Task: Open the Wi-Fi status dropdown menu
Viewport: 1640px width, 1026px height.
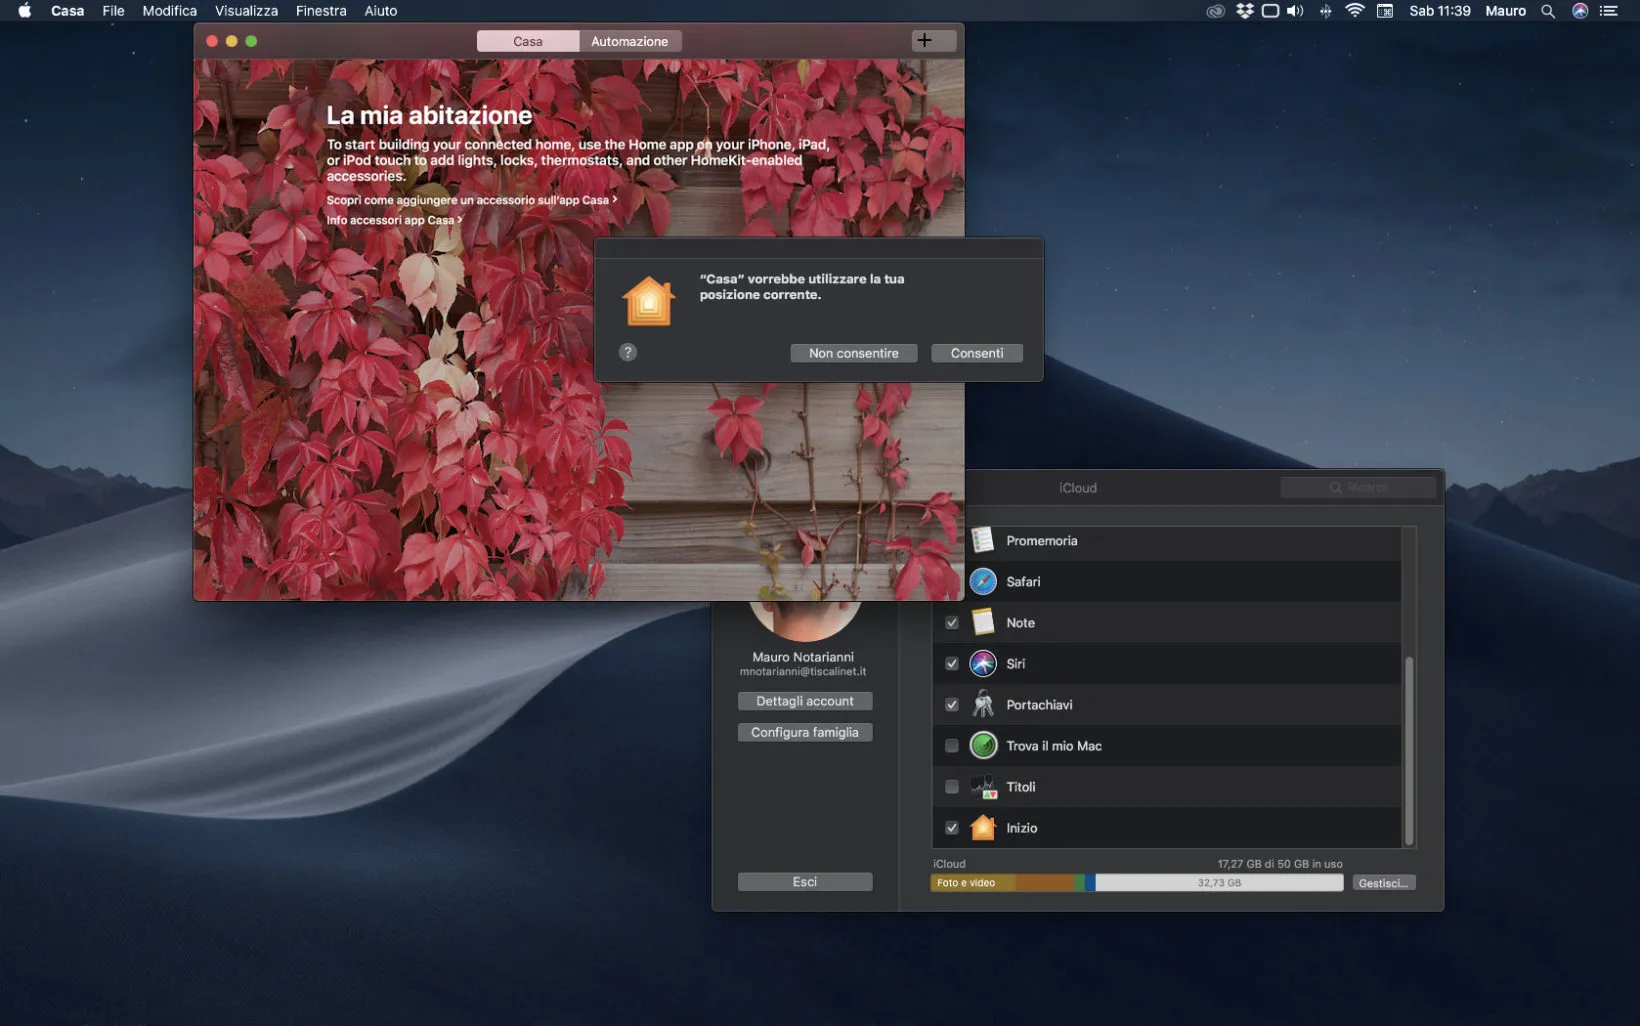Action: coord(1354,11)
